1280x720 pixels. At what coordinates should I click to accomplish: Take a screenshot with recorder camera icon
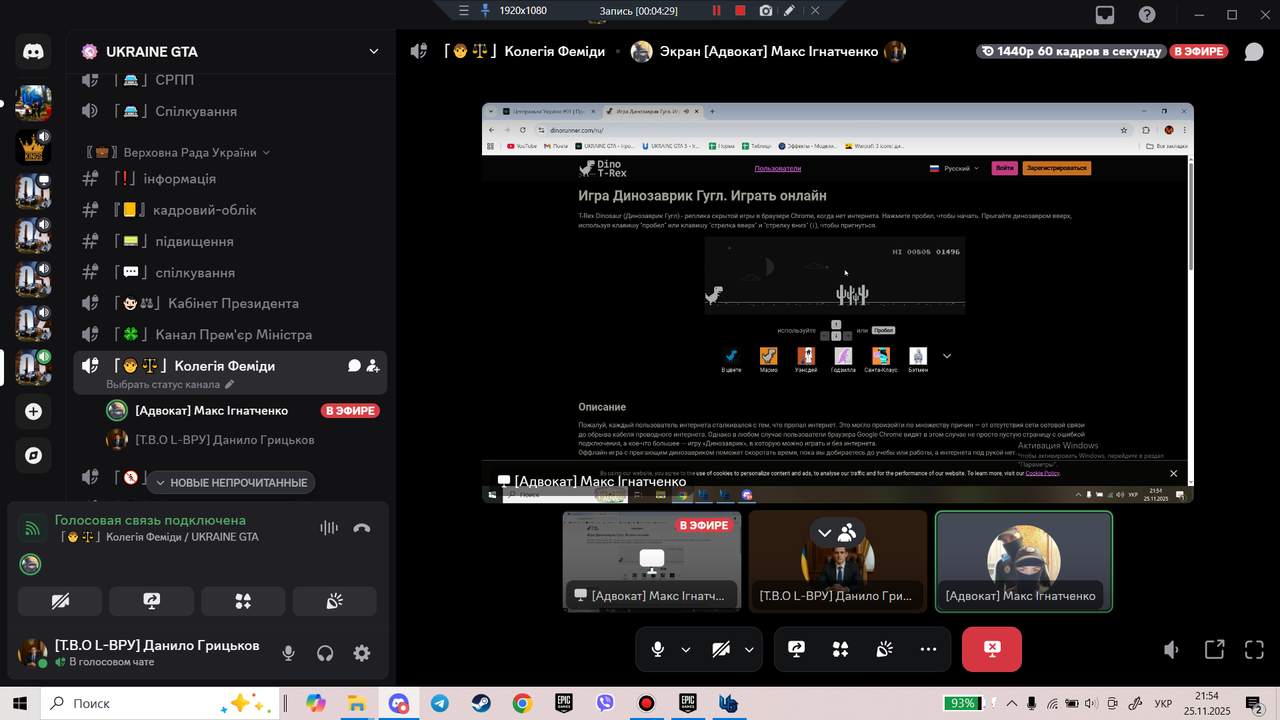(766, 11)
